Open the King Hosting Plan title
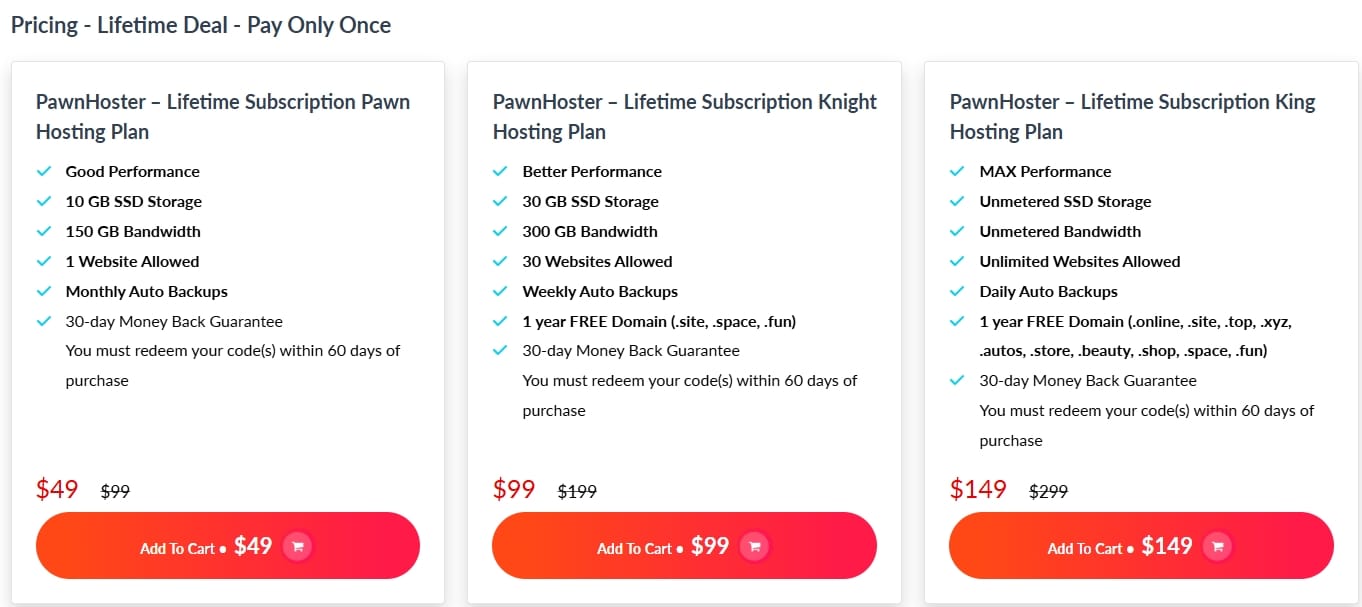The height and width of the screenshot is (607, 1362). (x=1133, y=116)
